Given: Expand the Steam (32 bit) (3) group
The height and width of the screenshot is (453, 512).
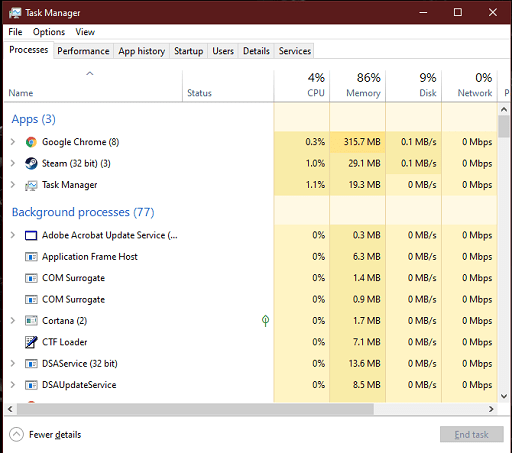Looking at the screenshot, I should 13,163.
